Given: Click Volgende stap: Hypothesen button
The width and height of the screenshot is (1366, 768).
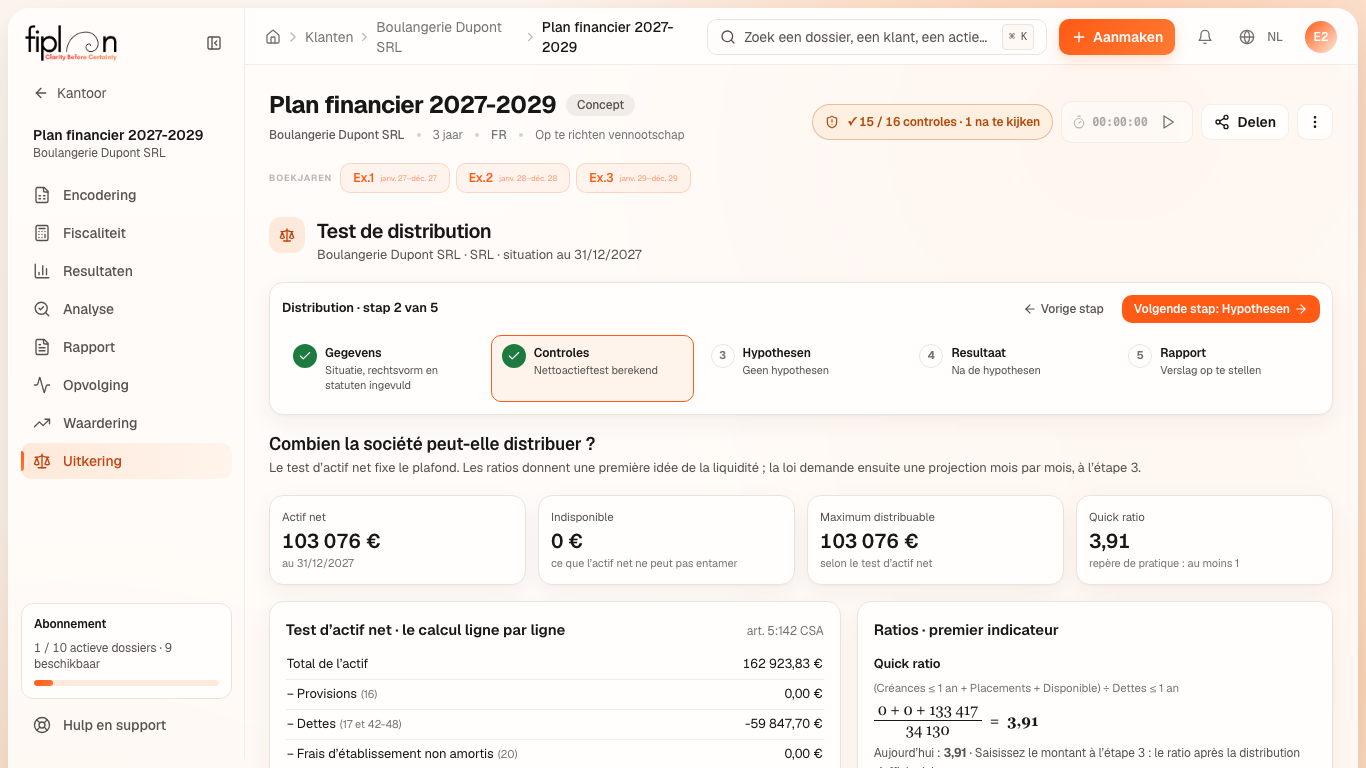Looking at the screenshot, I should pos(1221,309).
